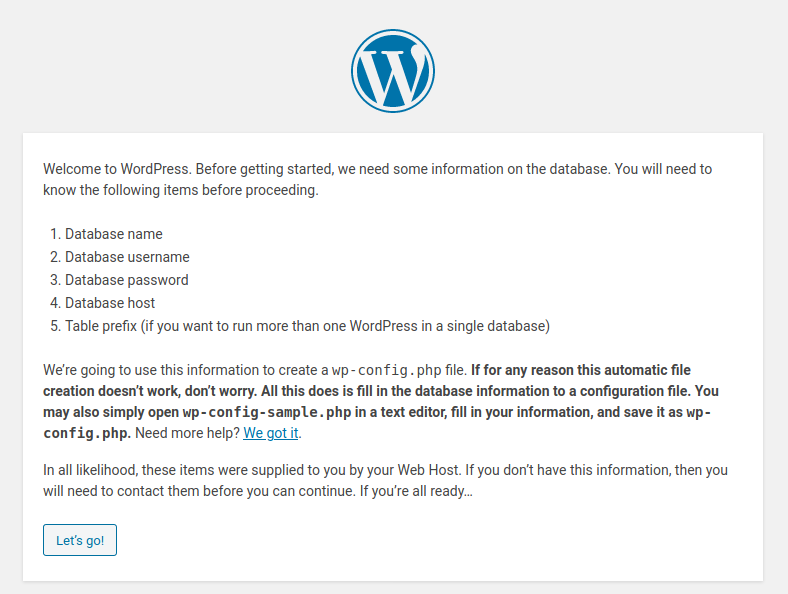Screen dimensions: 788x594
Task: Click the "In all likelihood" paragraph
Action: pos(385,480)
